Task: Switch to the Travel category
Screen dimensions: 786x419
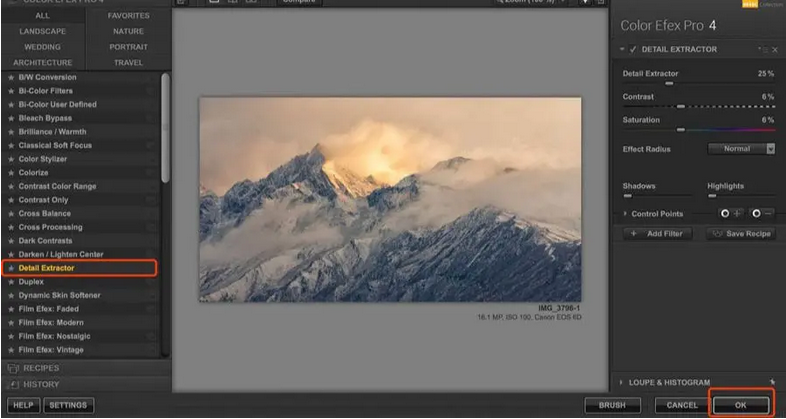Action: pos(128,63)
